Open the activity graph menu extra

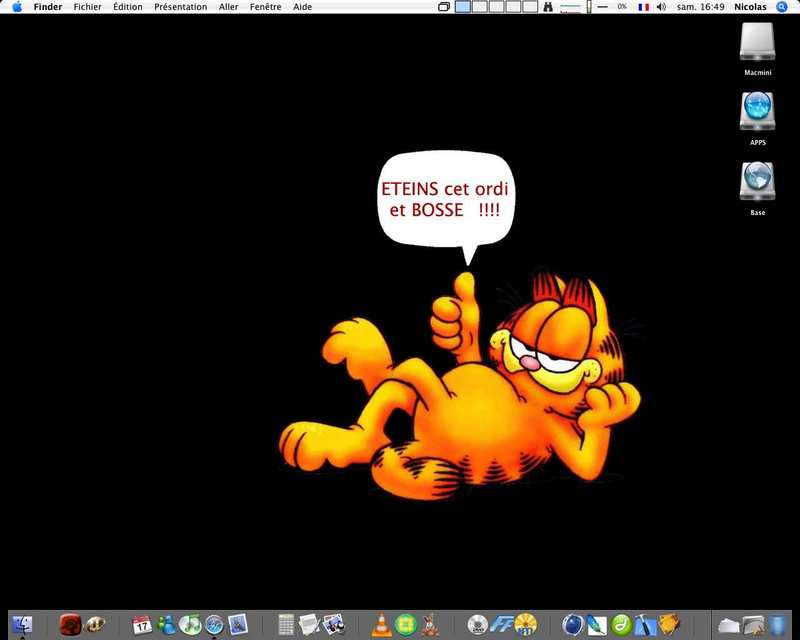click(571, 7)
